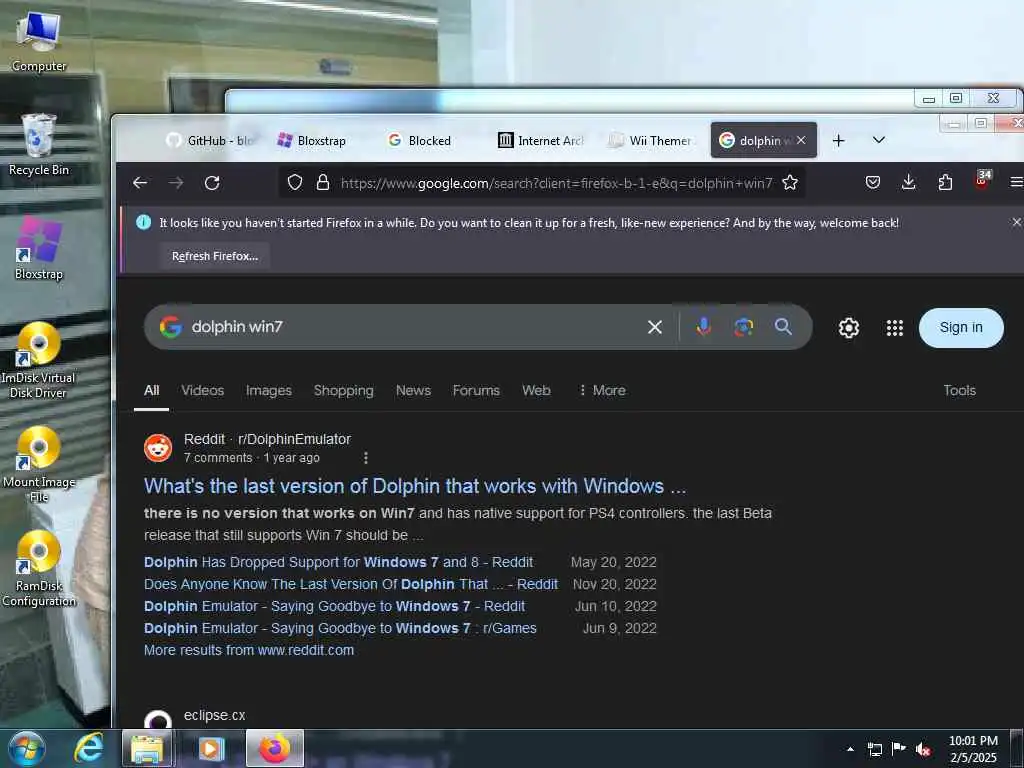Expand the list all tabs chevron
Screen dimensions: 1024x768
[879, 140]
